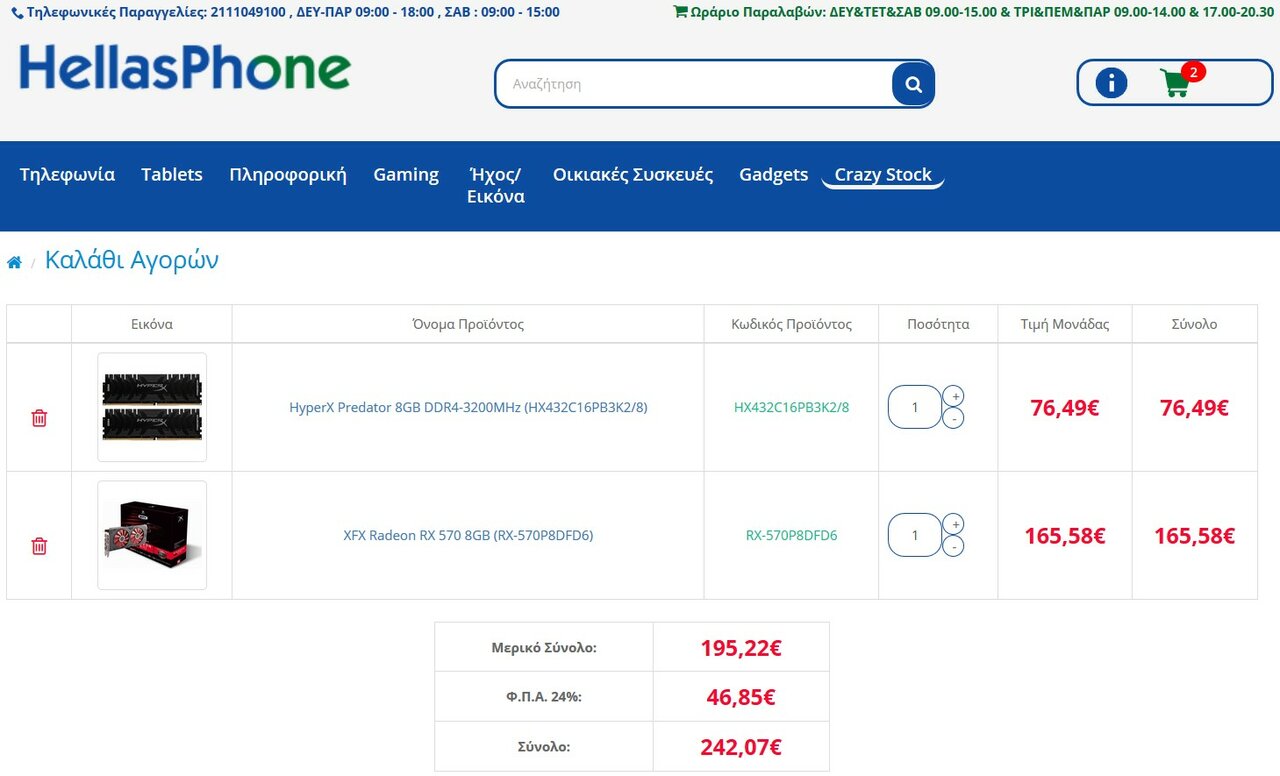The height and width of the screenshot is (776, 1280).
Task: Click the HellasPhone logo
Action: tap(185, 68)
